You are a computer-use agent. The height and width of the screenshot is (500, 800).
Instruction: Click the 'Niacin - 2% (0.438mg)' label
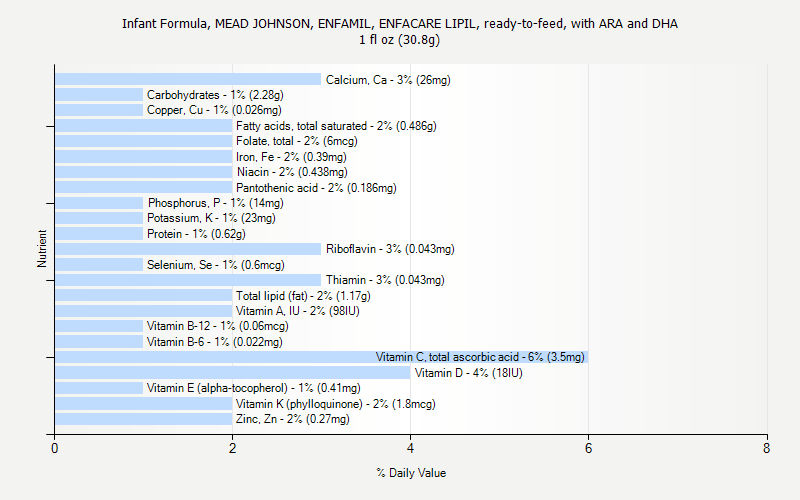pos(292,172)
